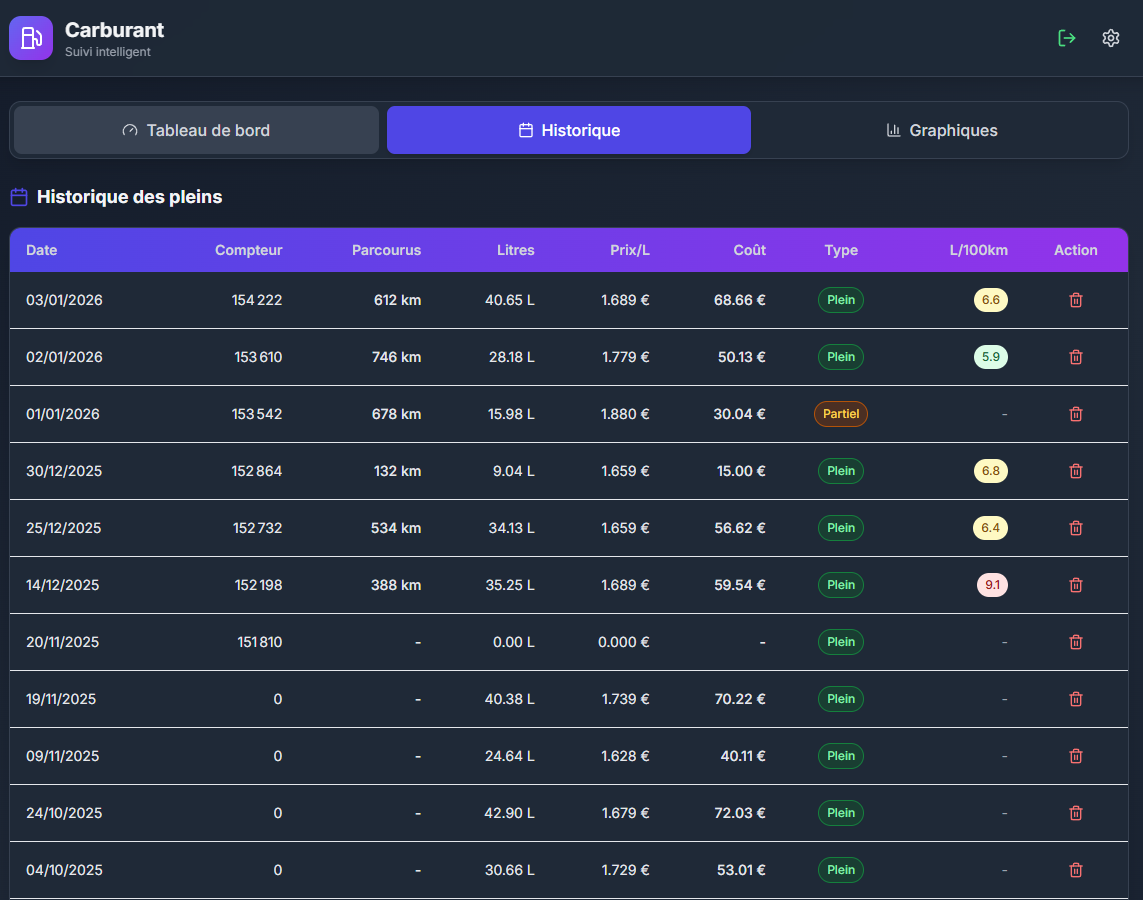Trash the 04/10/2025 fill-up row
1143x900 pixels.
click(1076, 870)
